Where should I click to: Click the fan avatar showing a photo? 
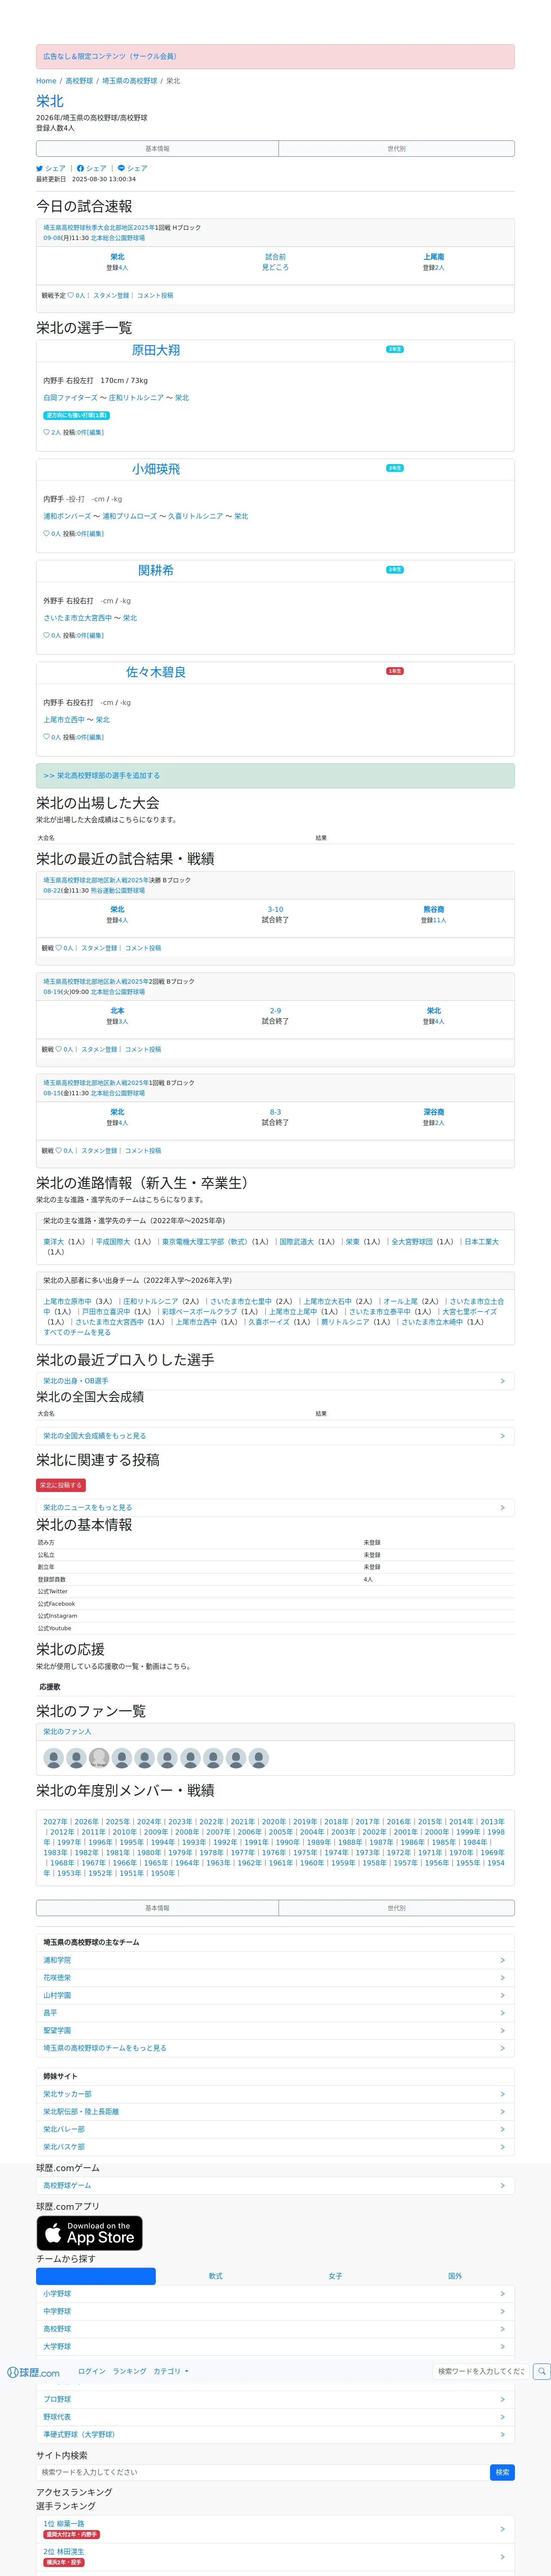99,1758
